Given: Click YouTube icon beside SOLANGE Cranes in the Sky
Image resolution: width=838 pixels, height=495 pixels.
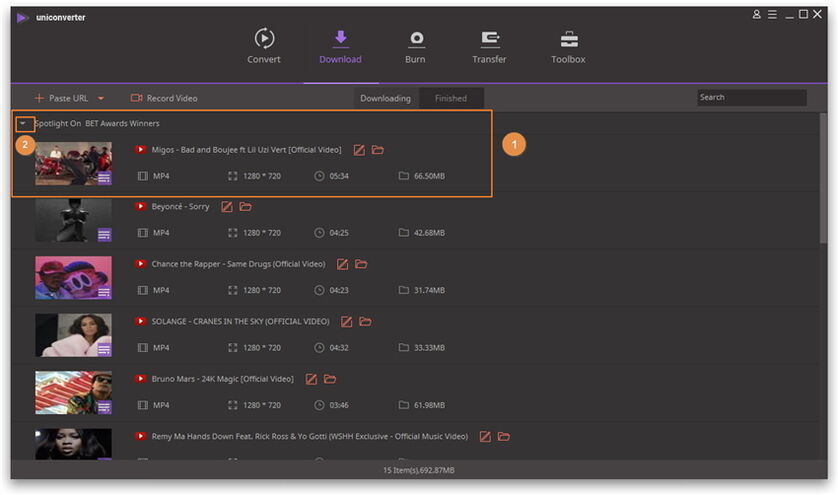Looking at the screenshot, I should 141,321.
